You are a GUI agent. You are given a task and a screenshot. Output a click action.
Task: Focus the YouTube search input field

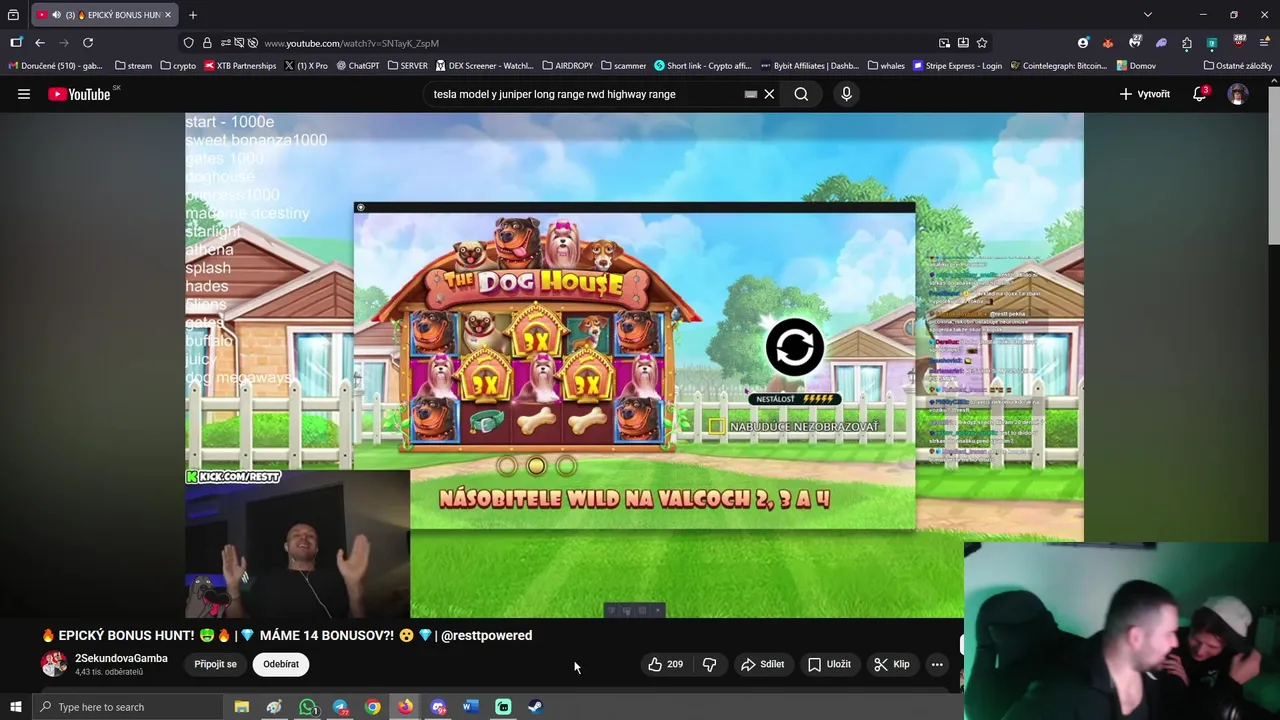click(x=585, y=94)
